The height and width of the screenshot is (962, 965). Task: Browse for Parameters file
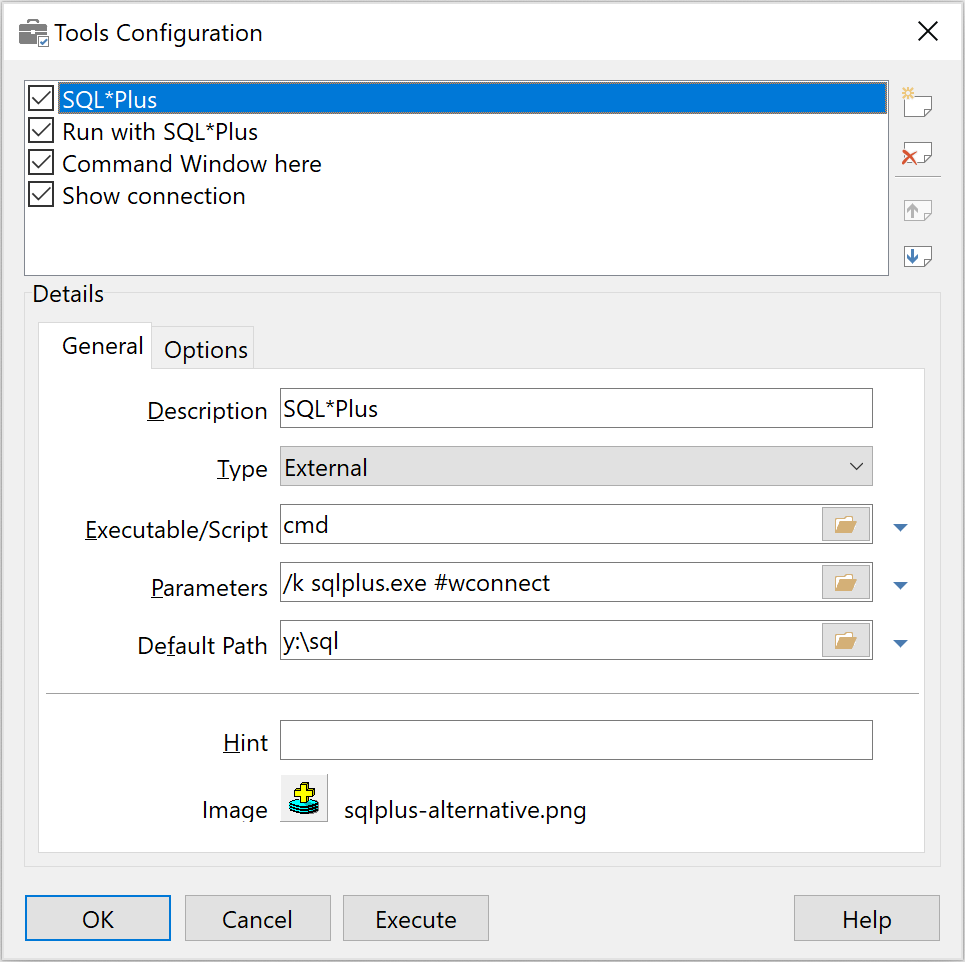coord(846,582)
